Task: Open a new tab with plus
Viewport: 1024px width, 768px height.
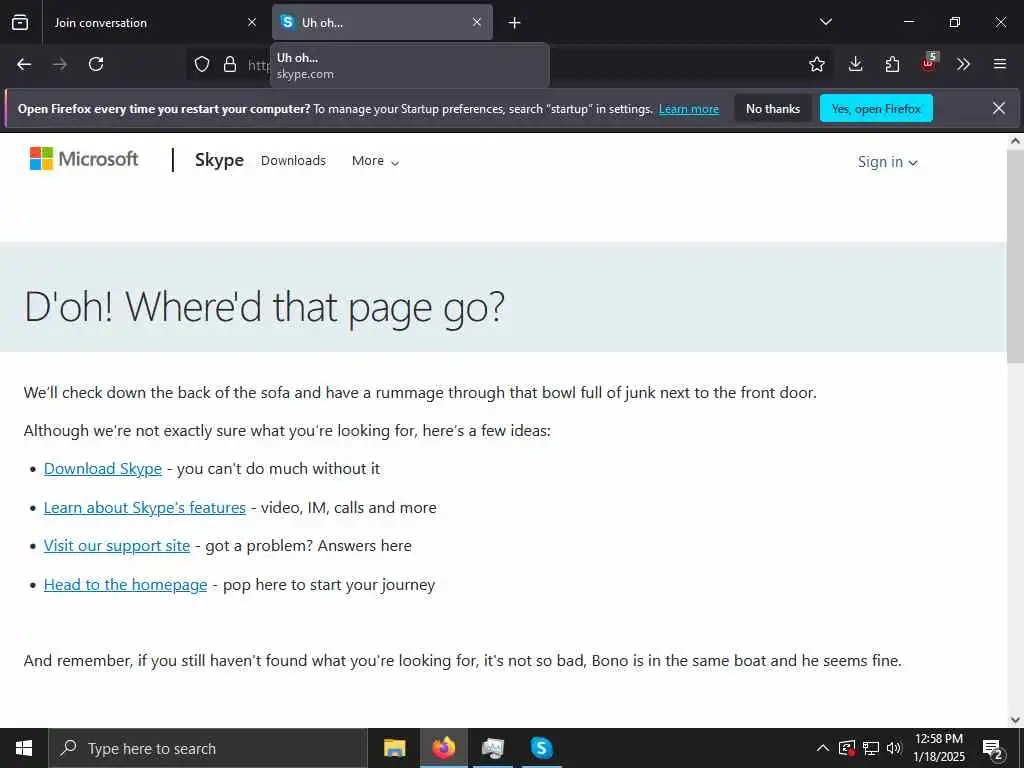Action: click(x=515, y=23)
